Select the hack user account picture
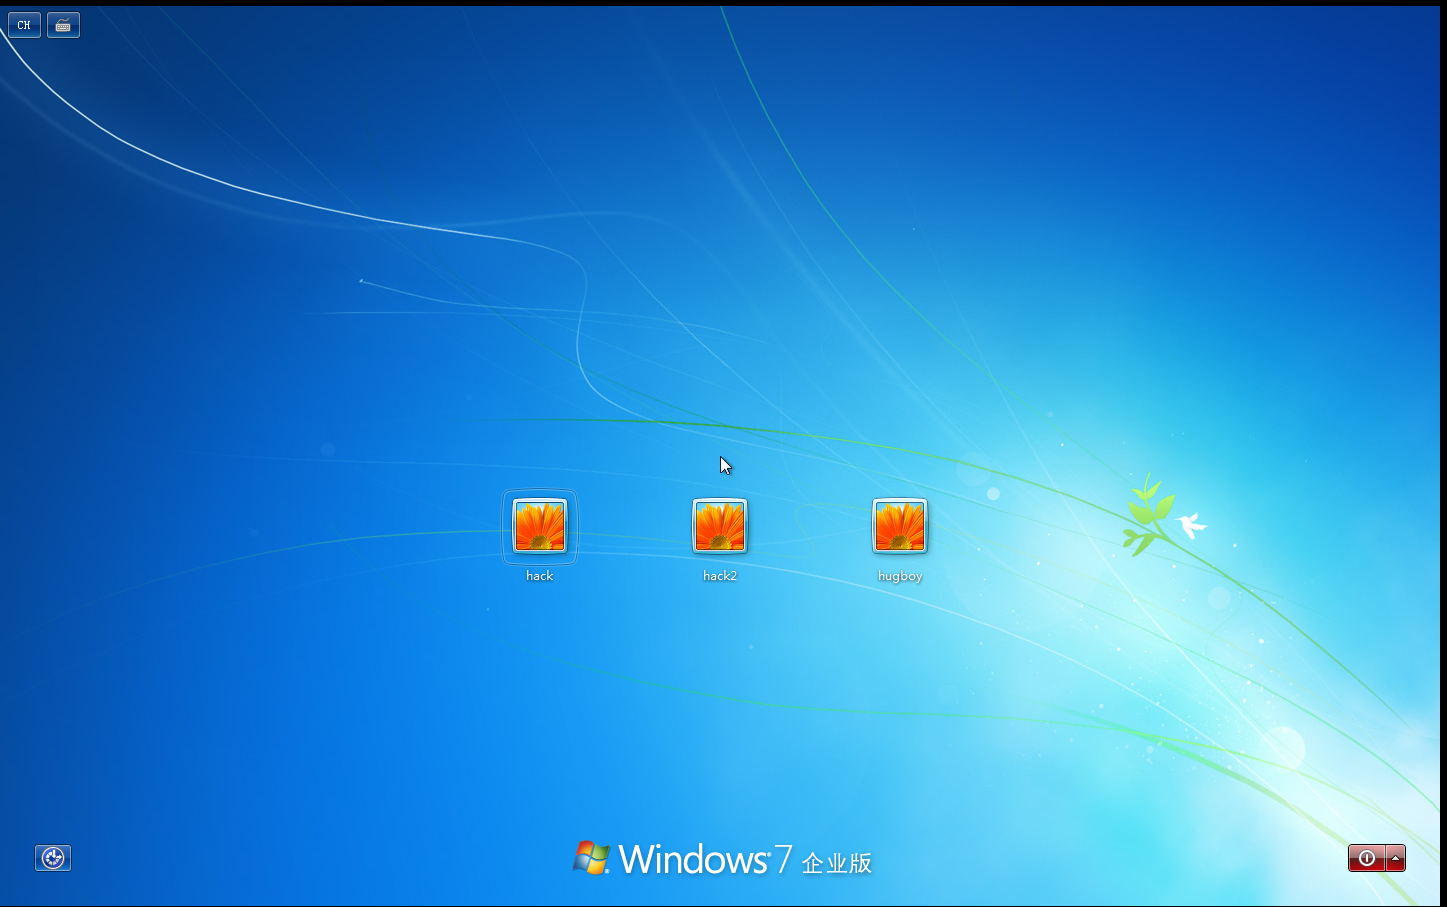Image resolution: width=1447 pixels, height=907 pixels. click(540, 526)
